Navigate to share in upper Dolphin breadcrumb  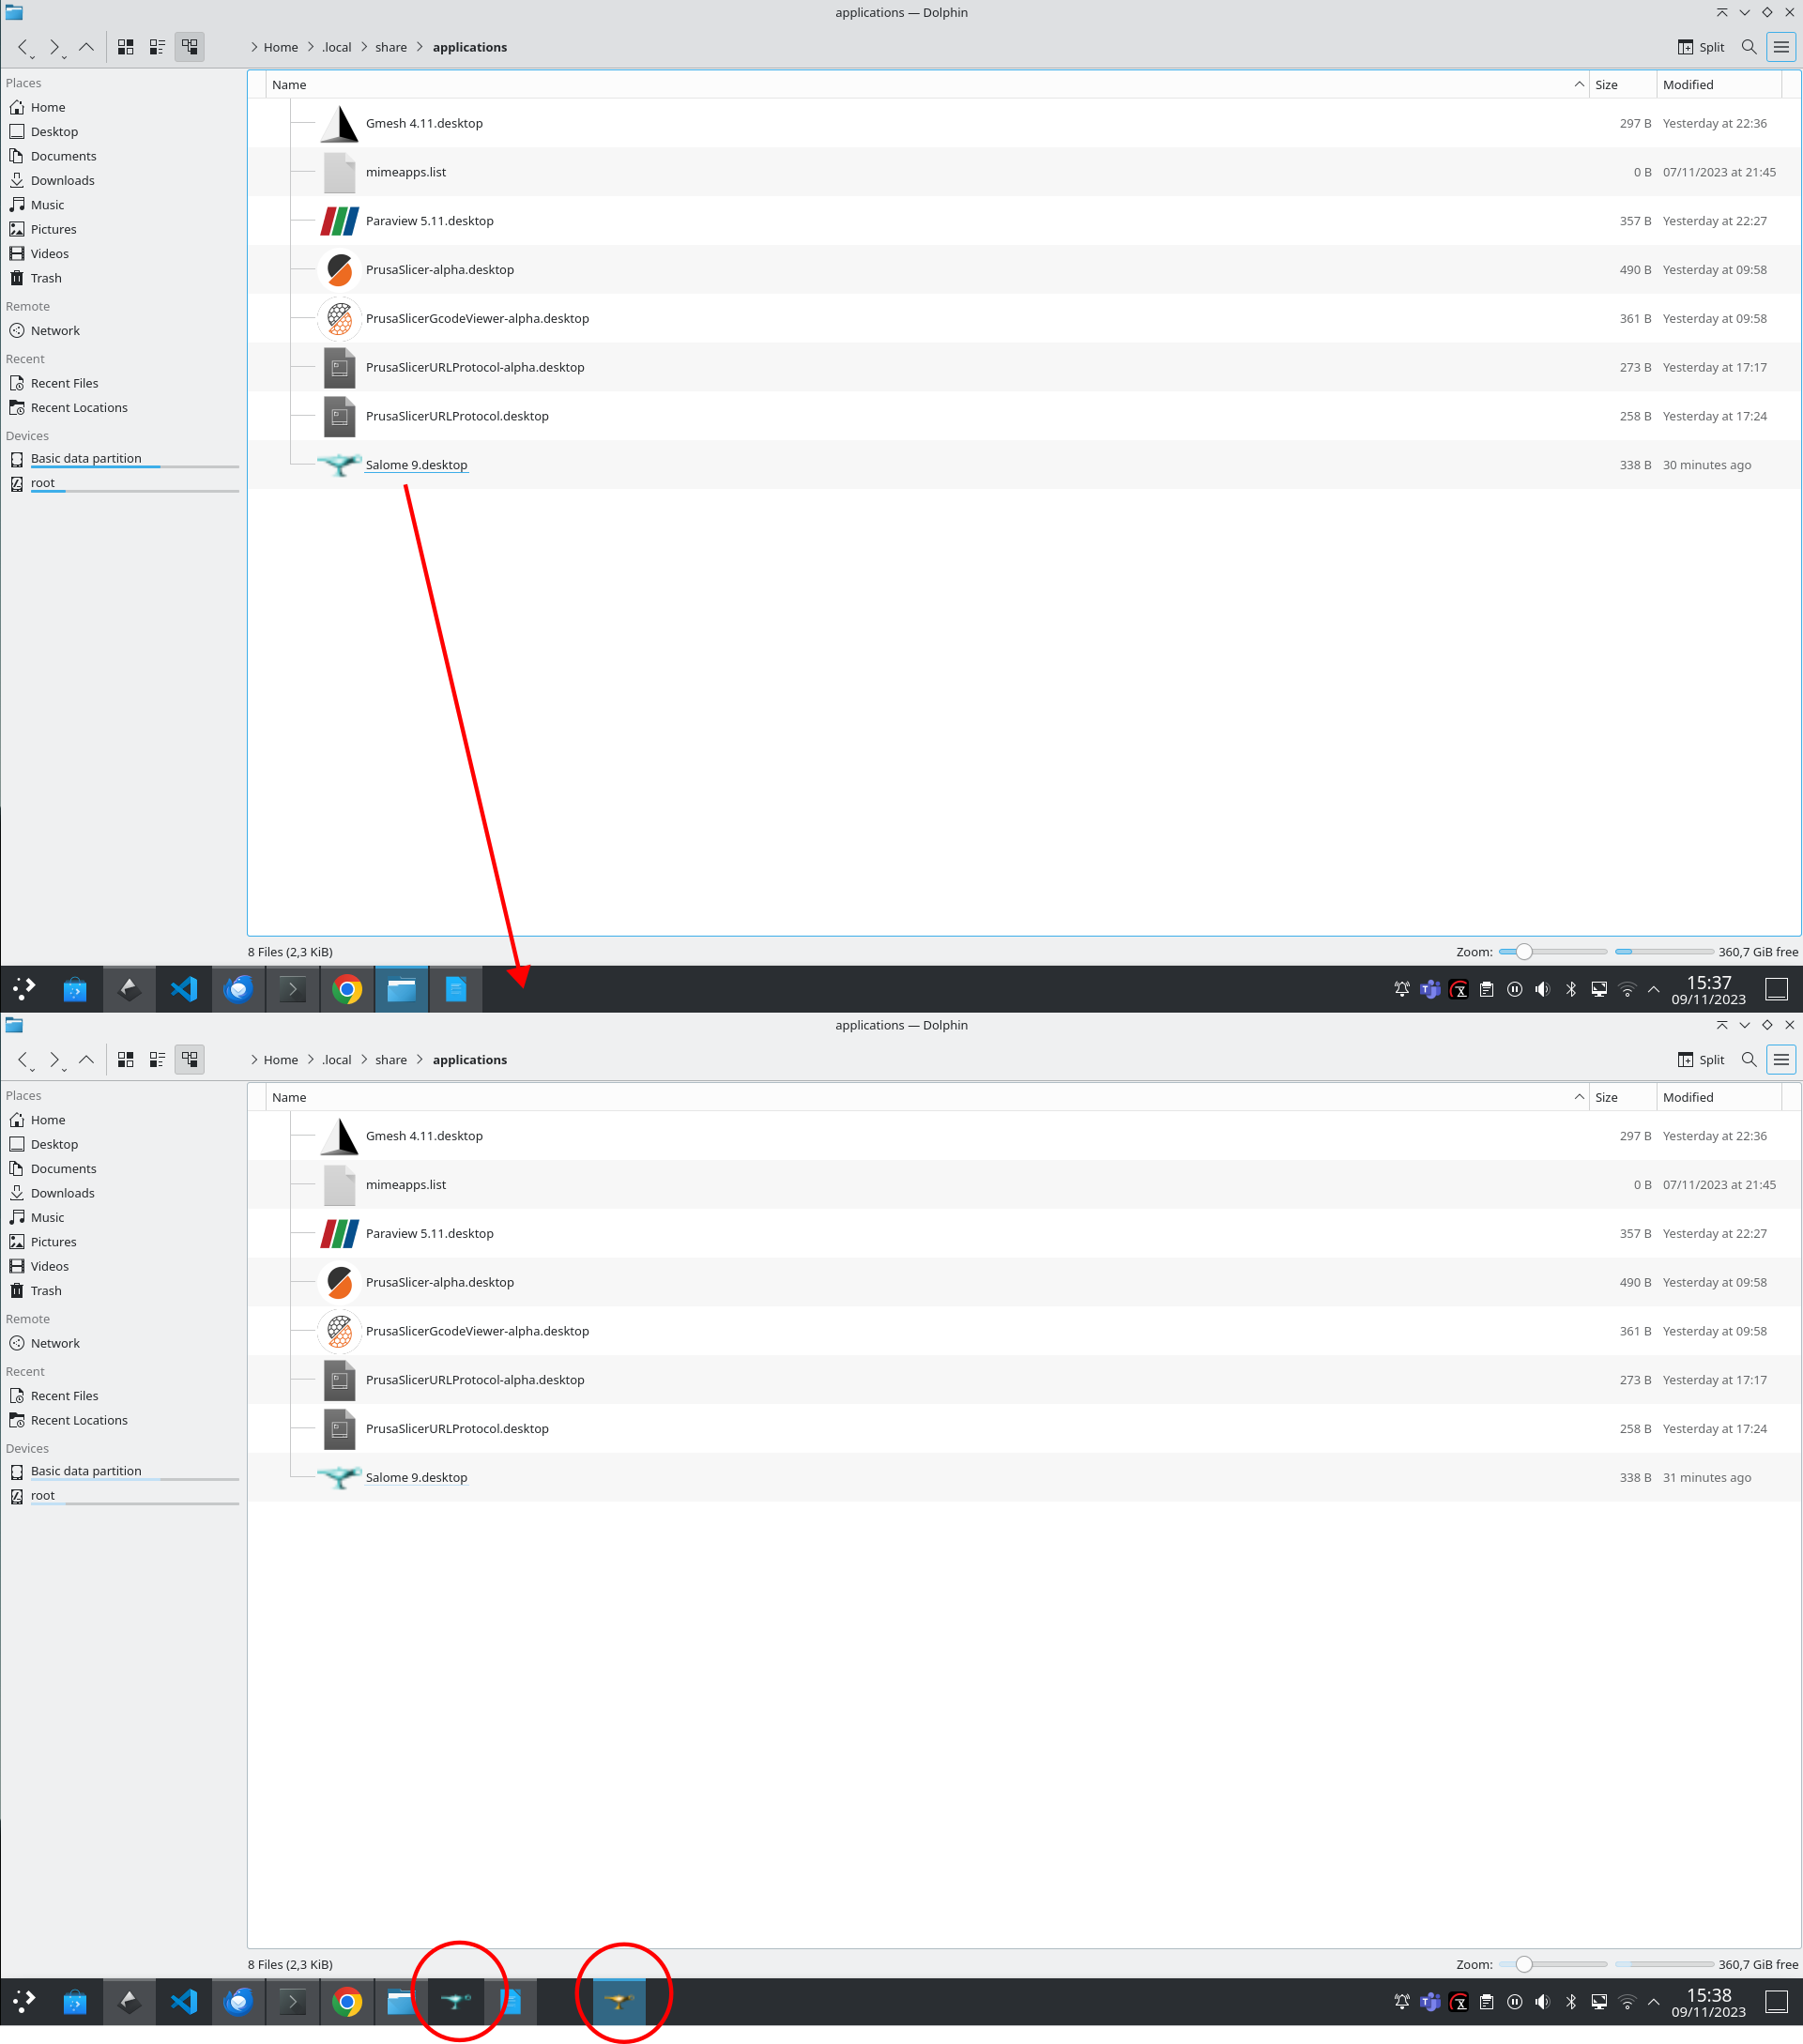[x=391, y=47]
